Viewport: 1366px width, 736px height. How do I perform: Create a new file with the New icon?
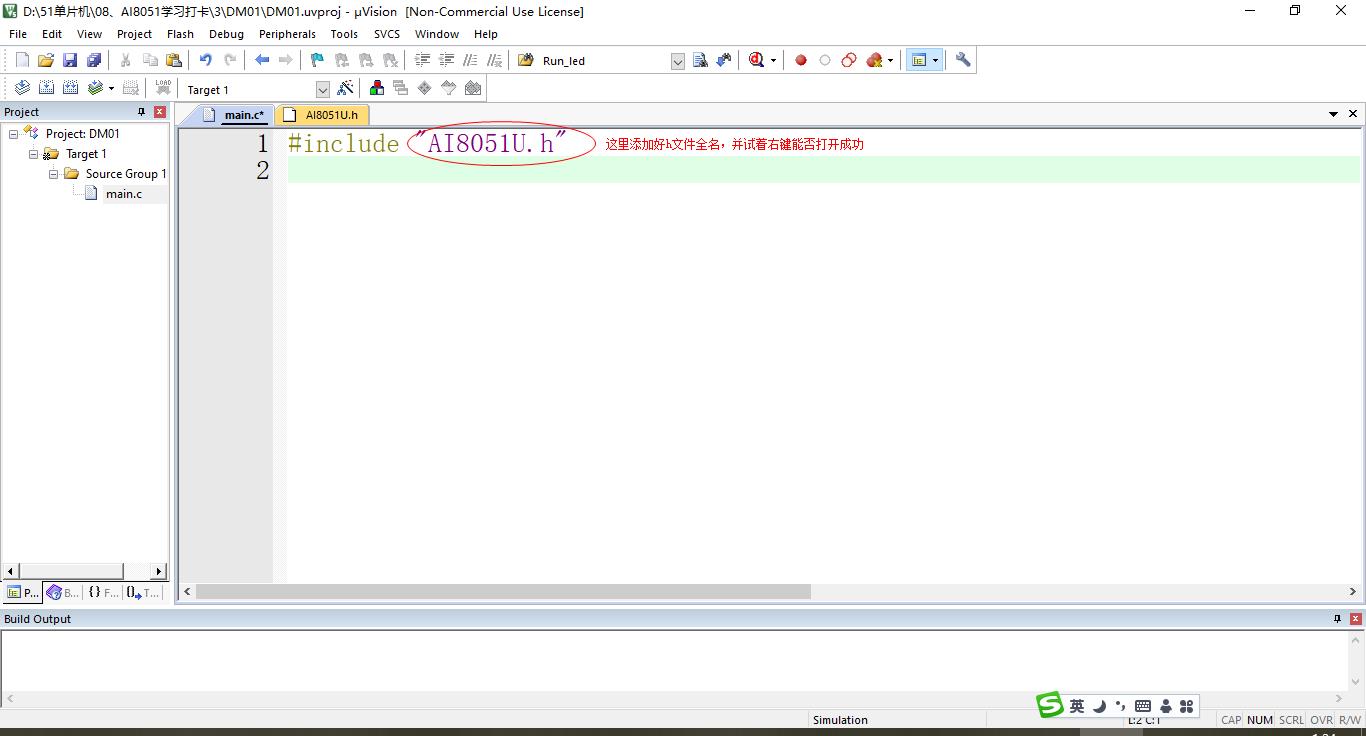(22, 60)
